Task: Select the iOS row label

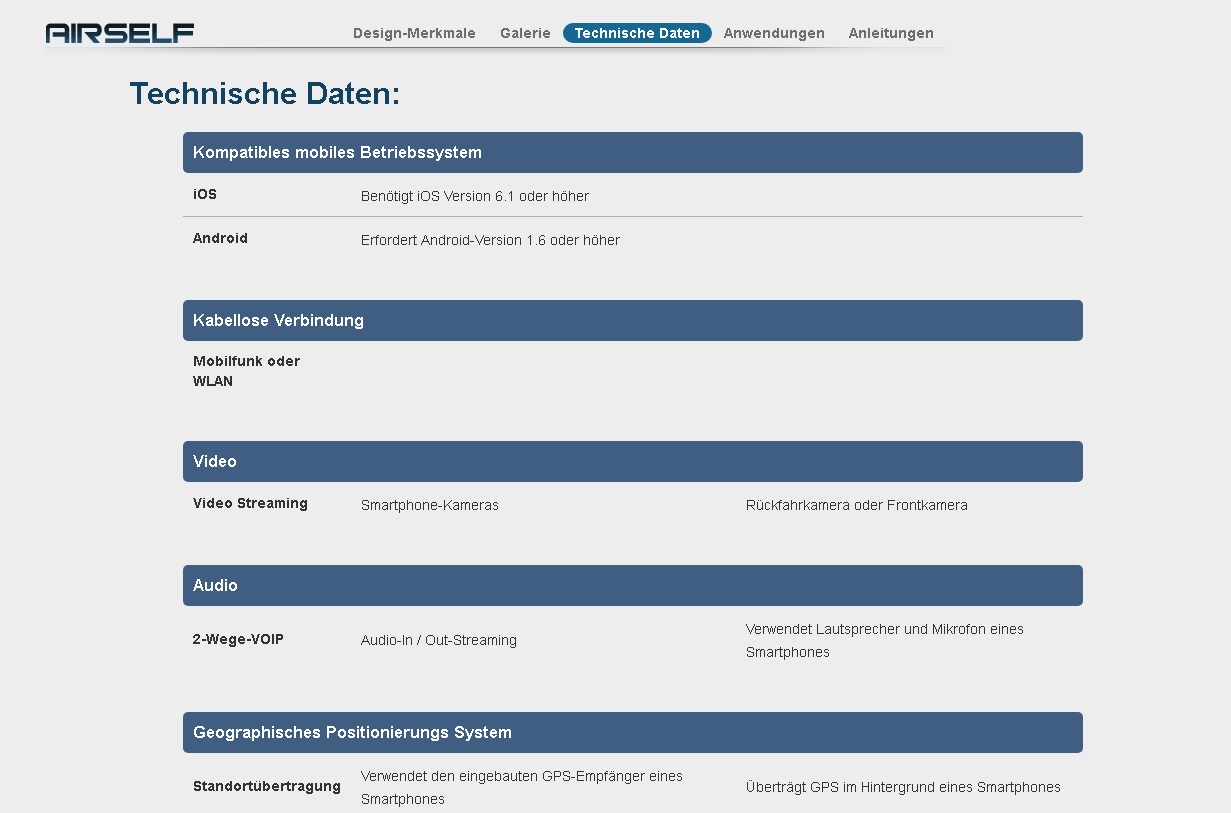Action: coord(205,195)
